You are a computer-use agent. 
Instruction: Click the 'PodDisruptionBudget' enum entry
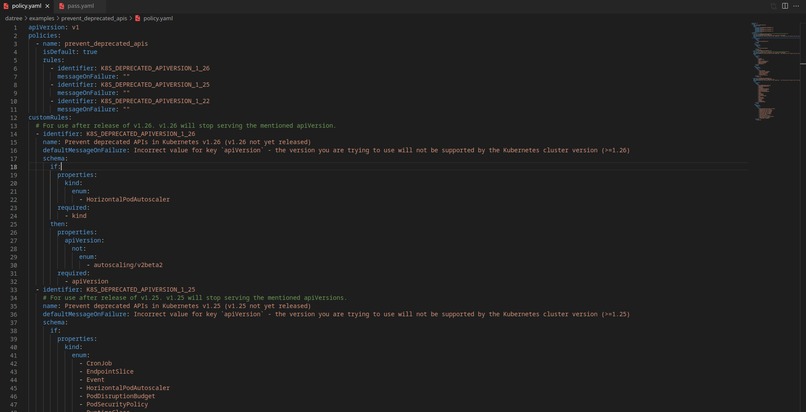[x=121, y=397]
